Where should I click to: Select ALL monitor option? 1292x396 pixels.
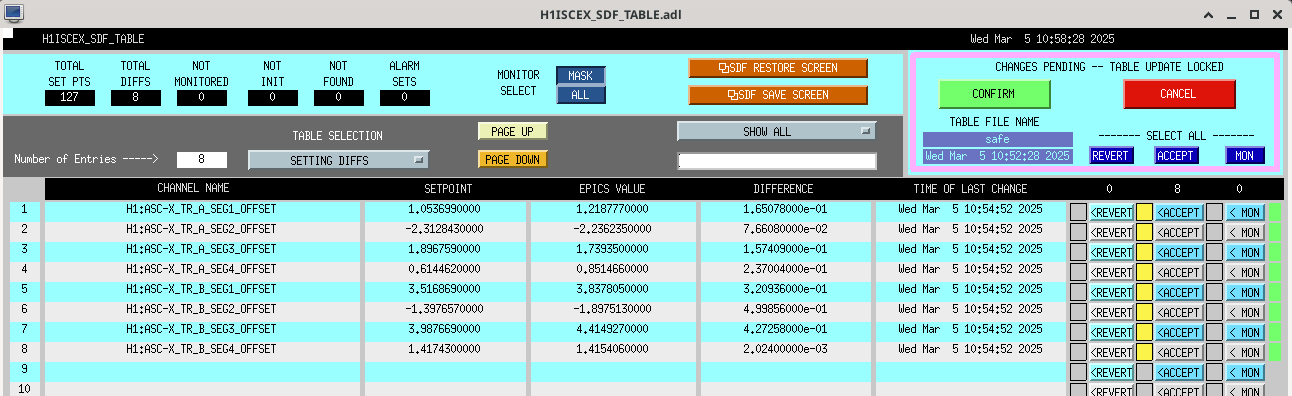click(x=580, y=94)
